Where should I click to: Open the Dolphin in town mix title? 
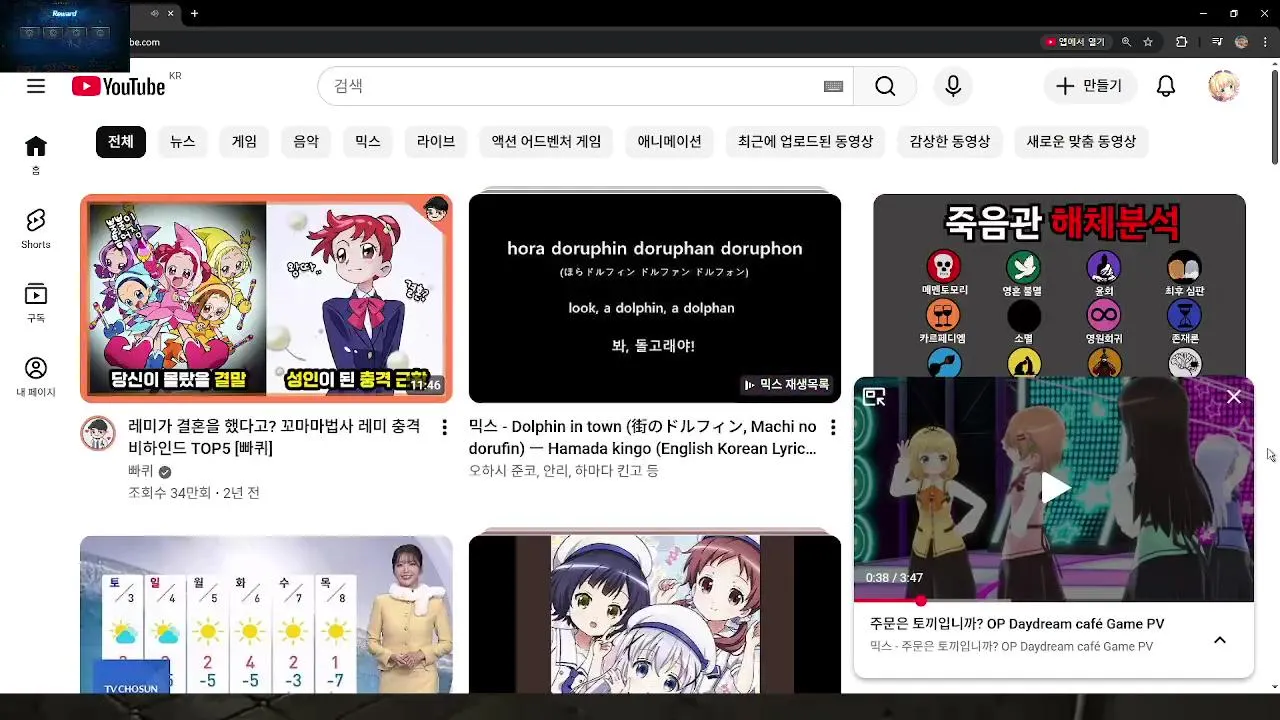point(643,437)
